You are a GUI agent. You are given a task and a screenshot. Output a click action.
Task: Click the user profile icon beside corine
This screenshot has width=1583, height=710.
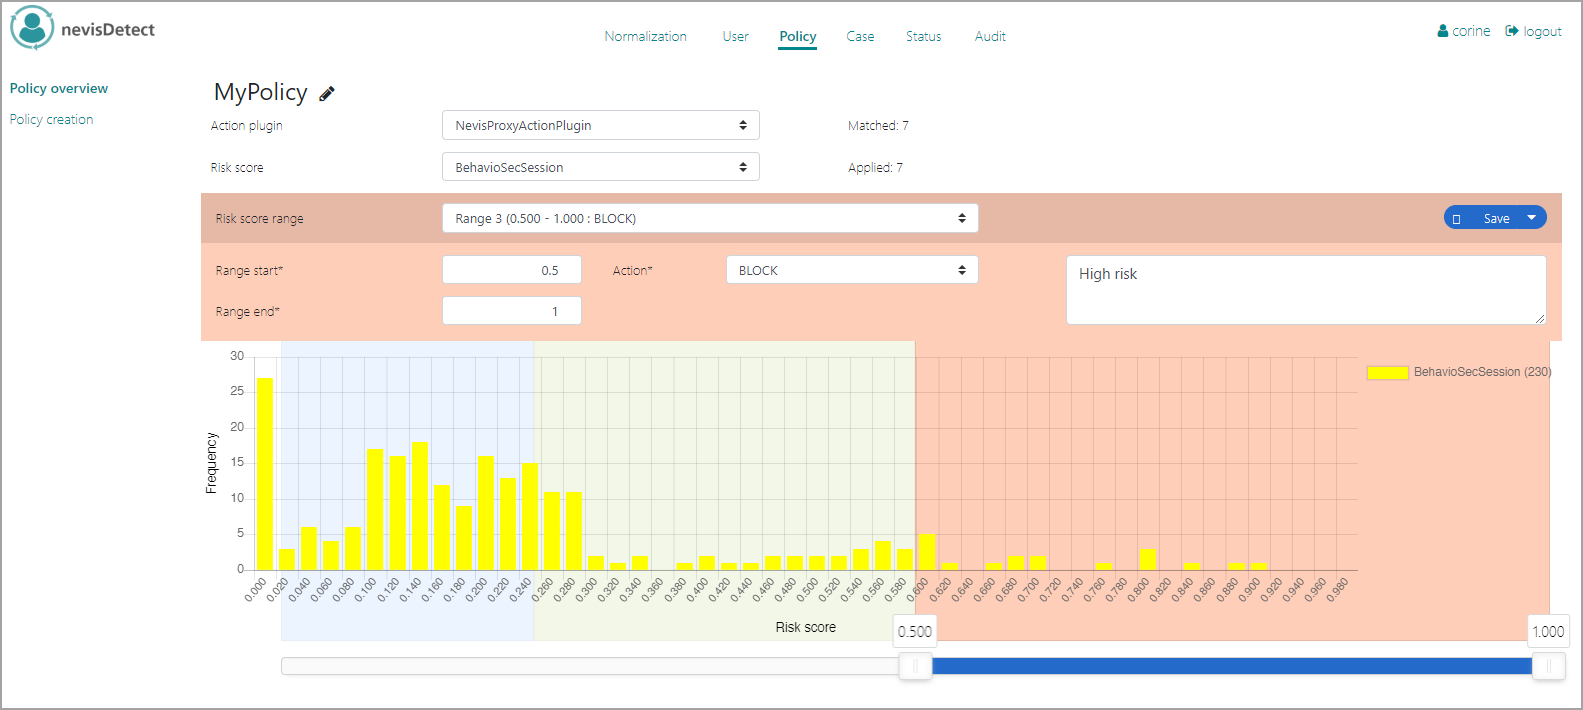coord(1442,32)
